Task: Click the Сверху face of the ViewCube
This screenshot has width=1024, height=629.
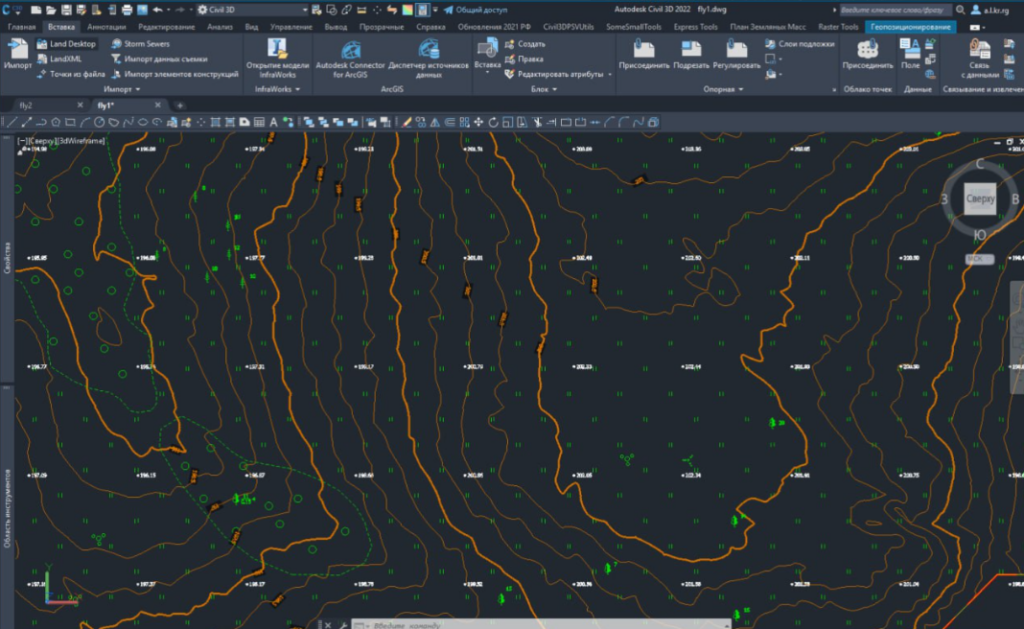Action: [x=980, y=199]
